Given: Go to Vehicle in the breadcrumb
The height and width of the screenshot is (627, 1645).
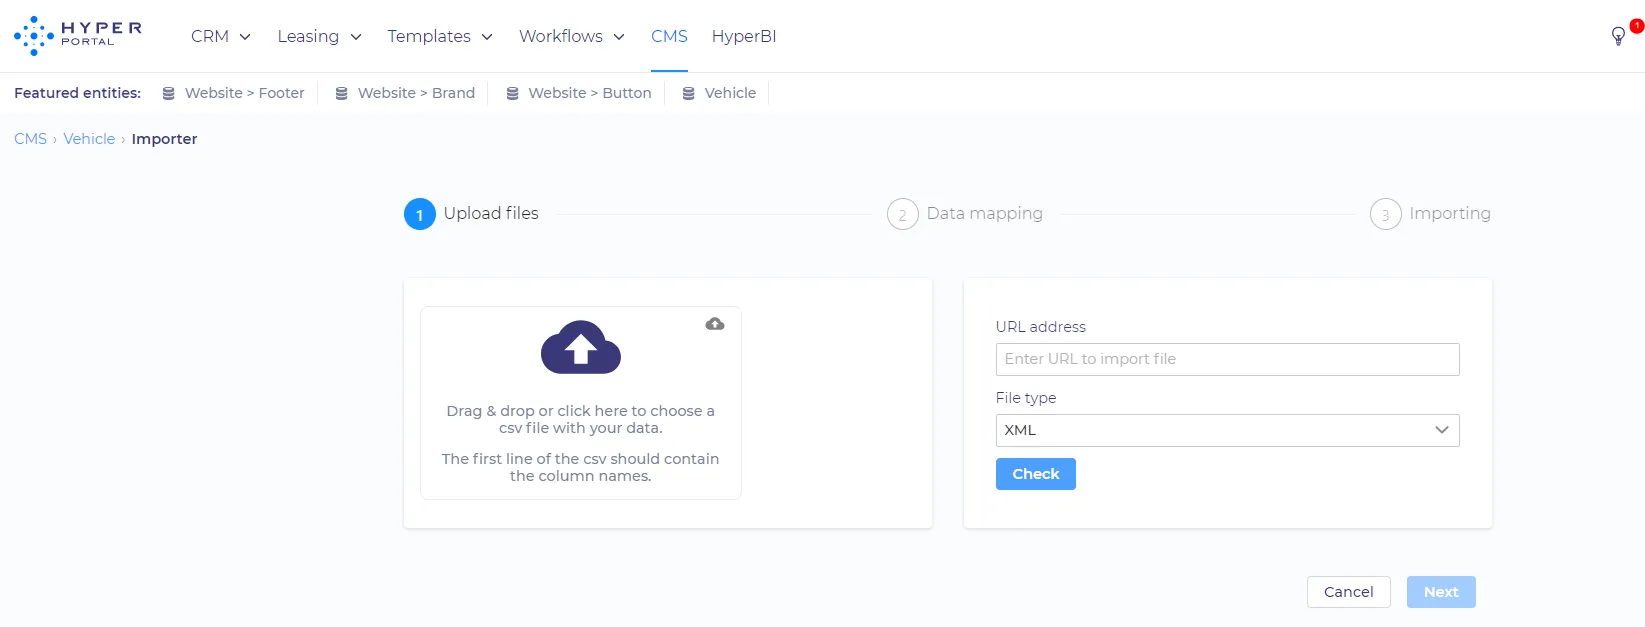Looking at the screenshot, I should point(89,139).
